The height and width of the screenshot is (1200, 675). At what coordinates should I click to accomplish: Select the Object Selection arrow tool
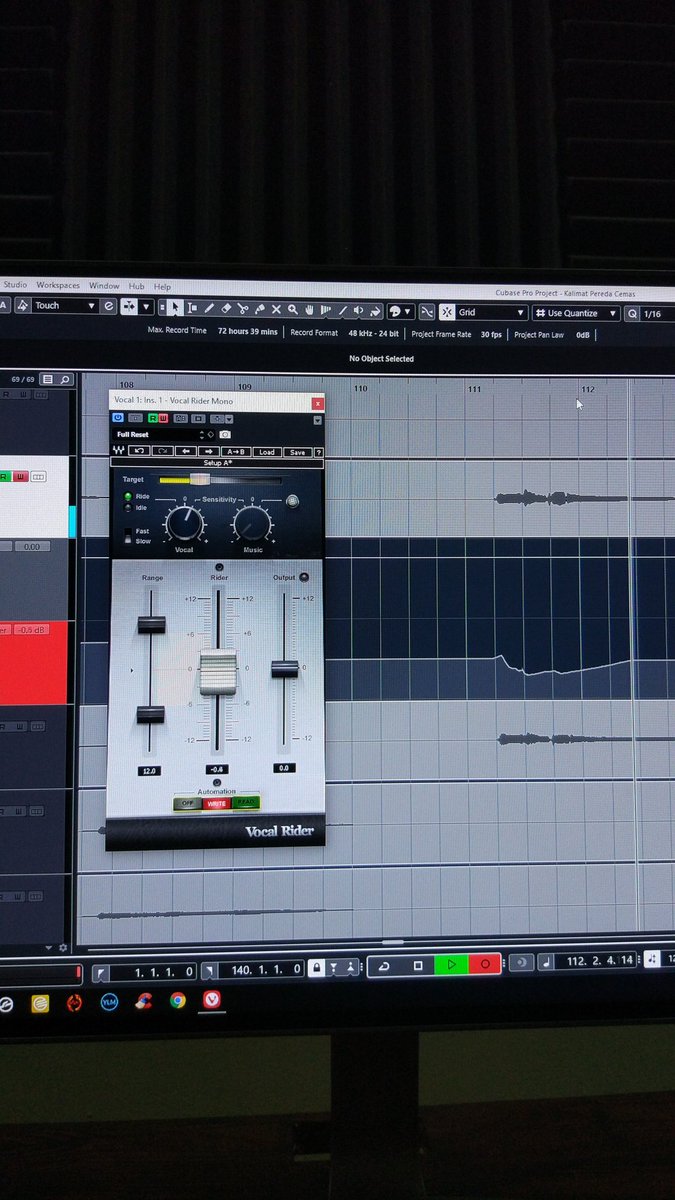175,309
